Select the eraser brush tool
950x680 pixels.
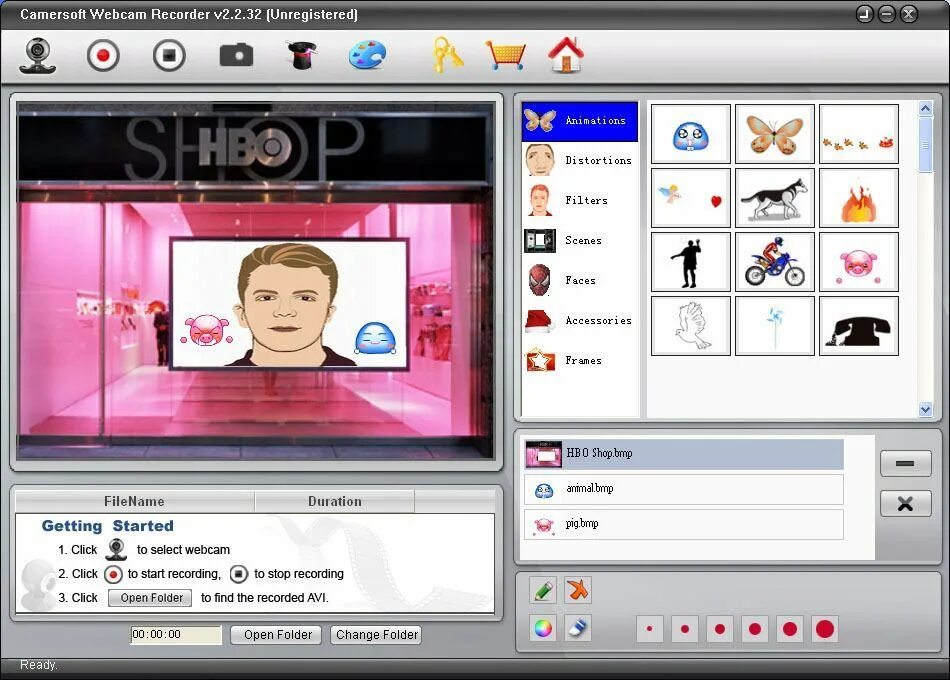pyautogui.click(x=578, y=629)
